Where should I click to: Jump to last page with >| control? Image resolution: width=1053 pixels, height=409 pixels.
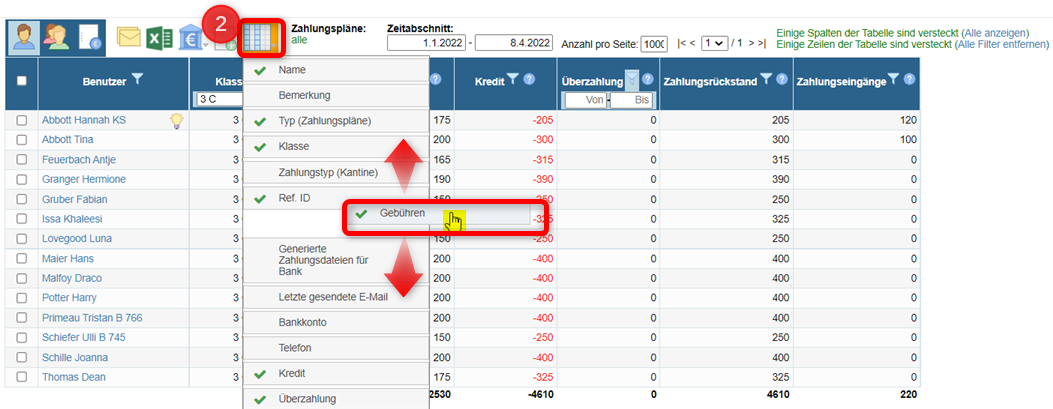point(762,44)
